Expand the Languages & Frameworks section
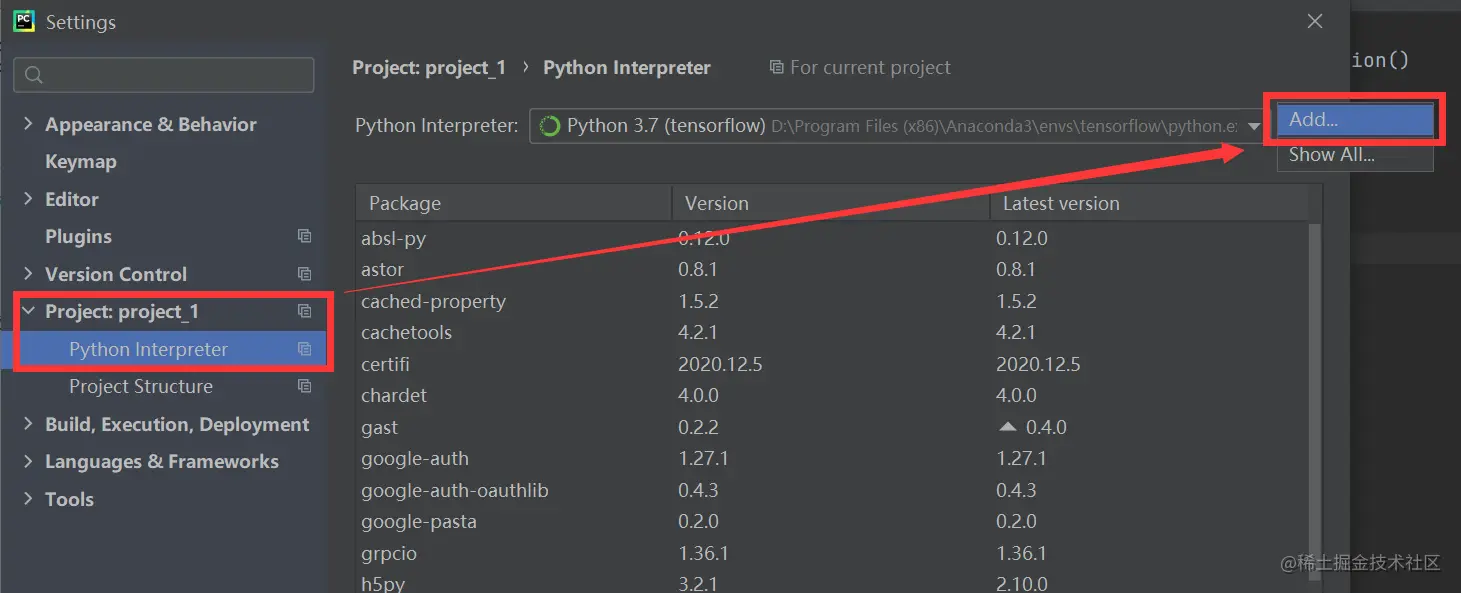 pos(28,461)
